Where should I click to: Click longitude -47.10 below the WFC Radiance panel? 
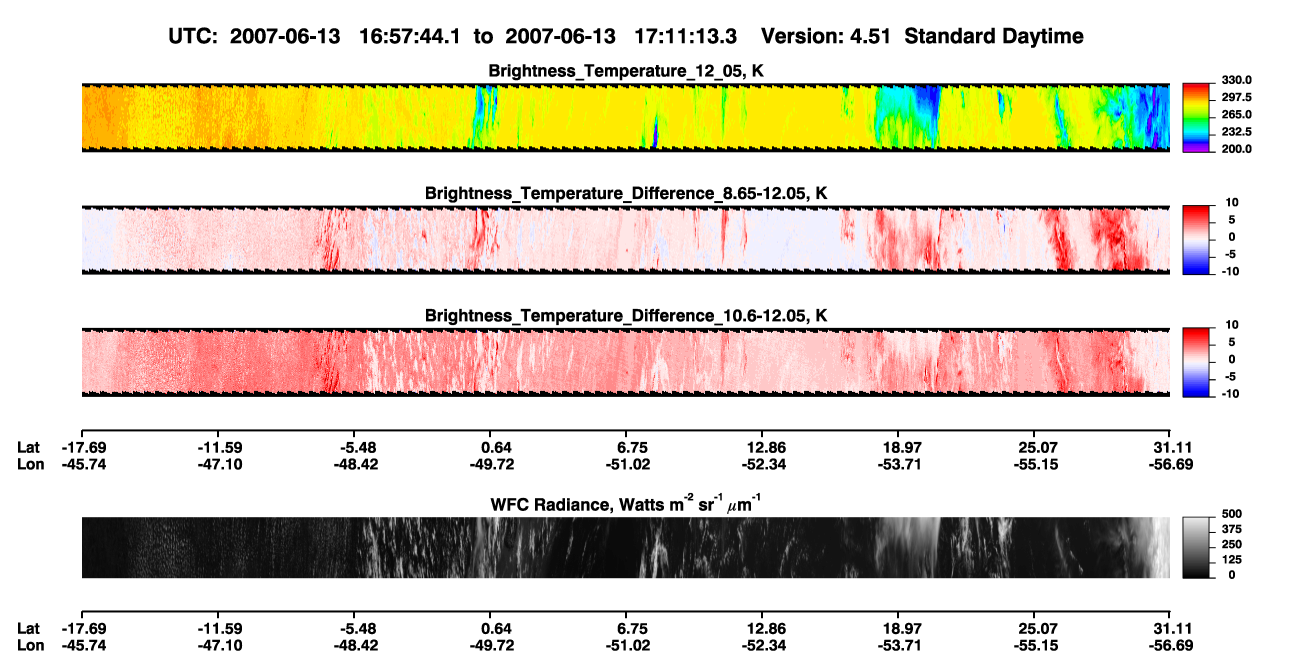click(220, 645)
